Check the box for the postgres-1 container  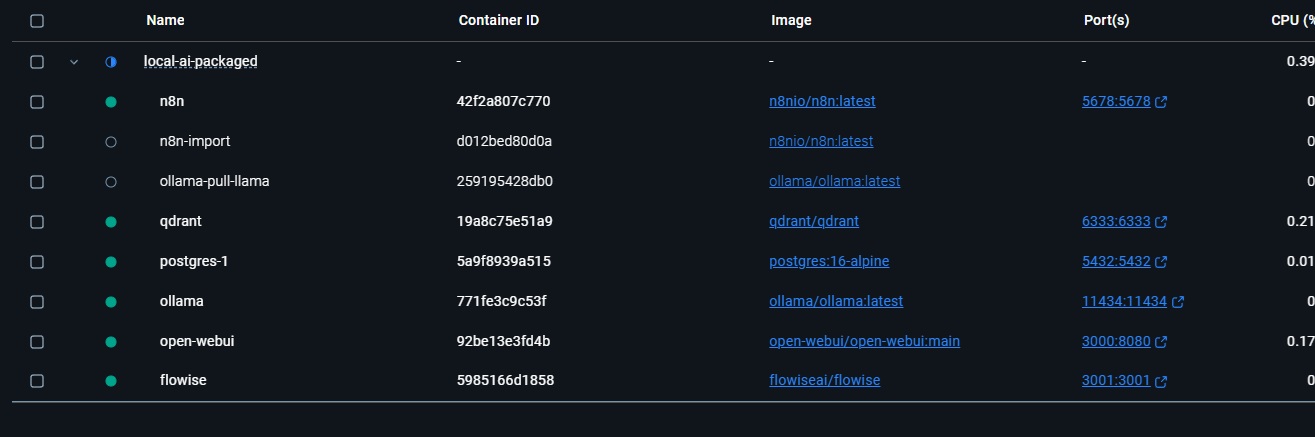(37, 262)
